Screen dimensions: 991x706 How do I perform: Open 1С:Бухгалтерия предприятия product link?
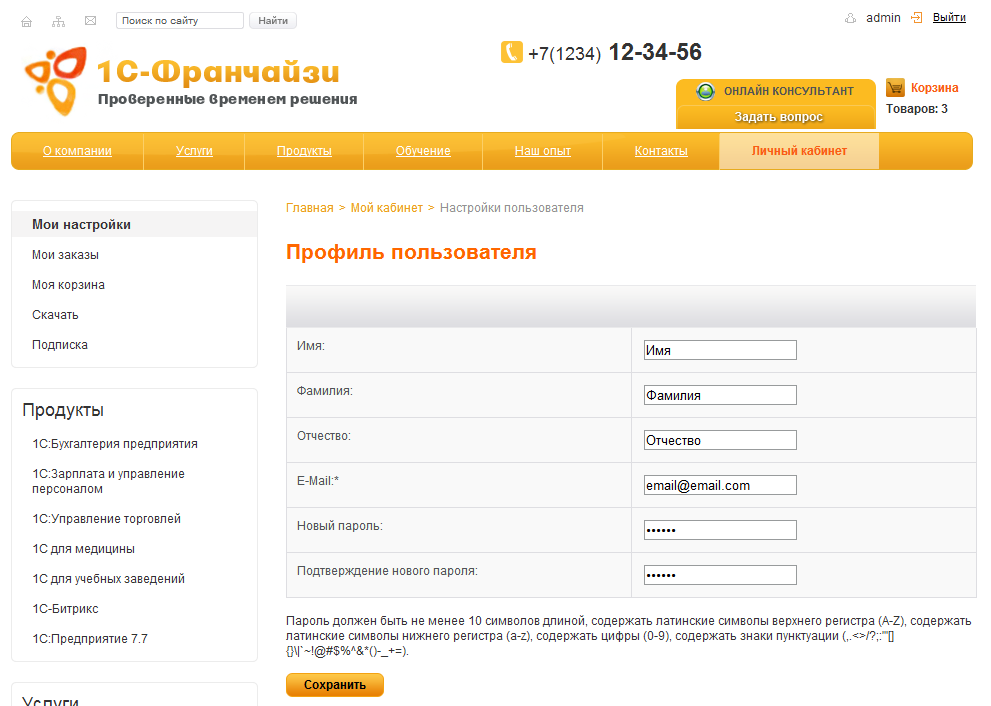pos(115,444)
